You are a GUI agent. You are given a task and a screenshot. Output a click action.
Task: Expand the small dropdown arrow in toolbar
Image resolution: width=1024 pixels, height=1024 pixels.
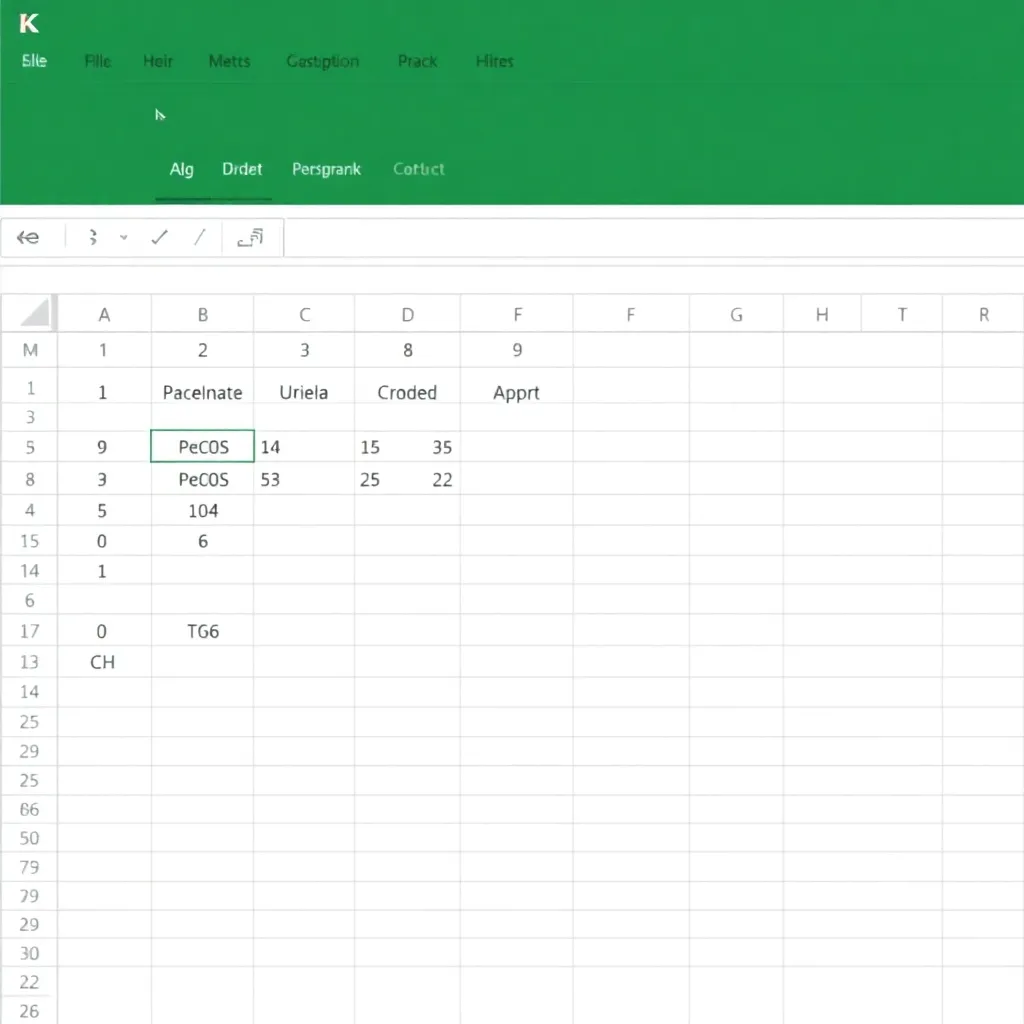click(x=124, y=238)
